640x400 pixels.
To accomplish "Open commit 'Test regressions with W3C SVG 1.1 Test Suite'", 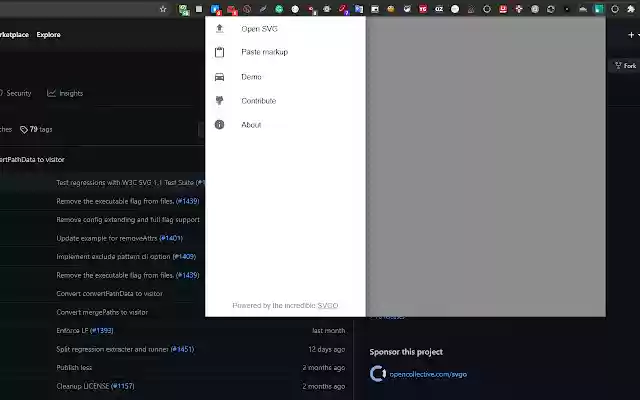I will coord(126,182).
